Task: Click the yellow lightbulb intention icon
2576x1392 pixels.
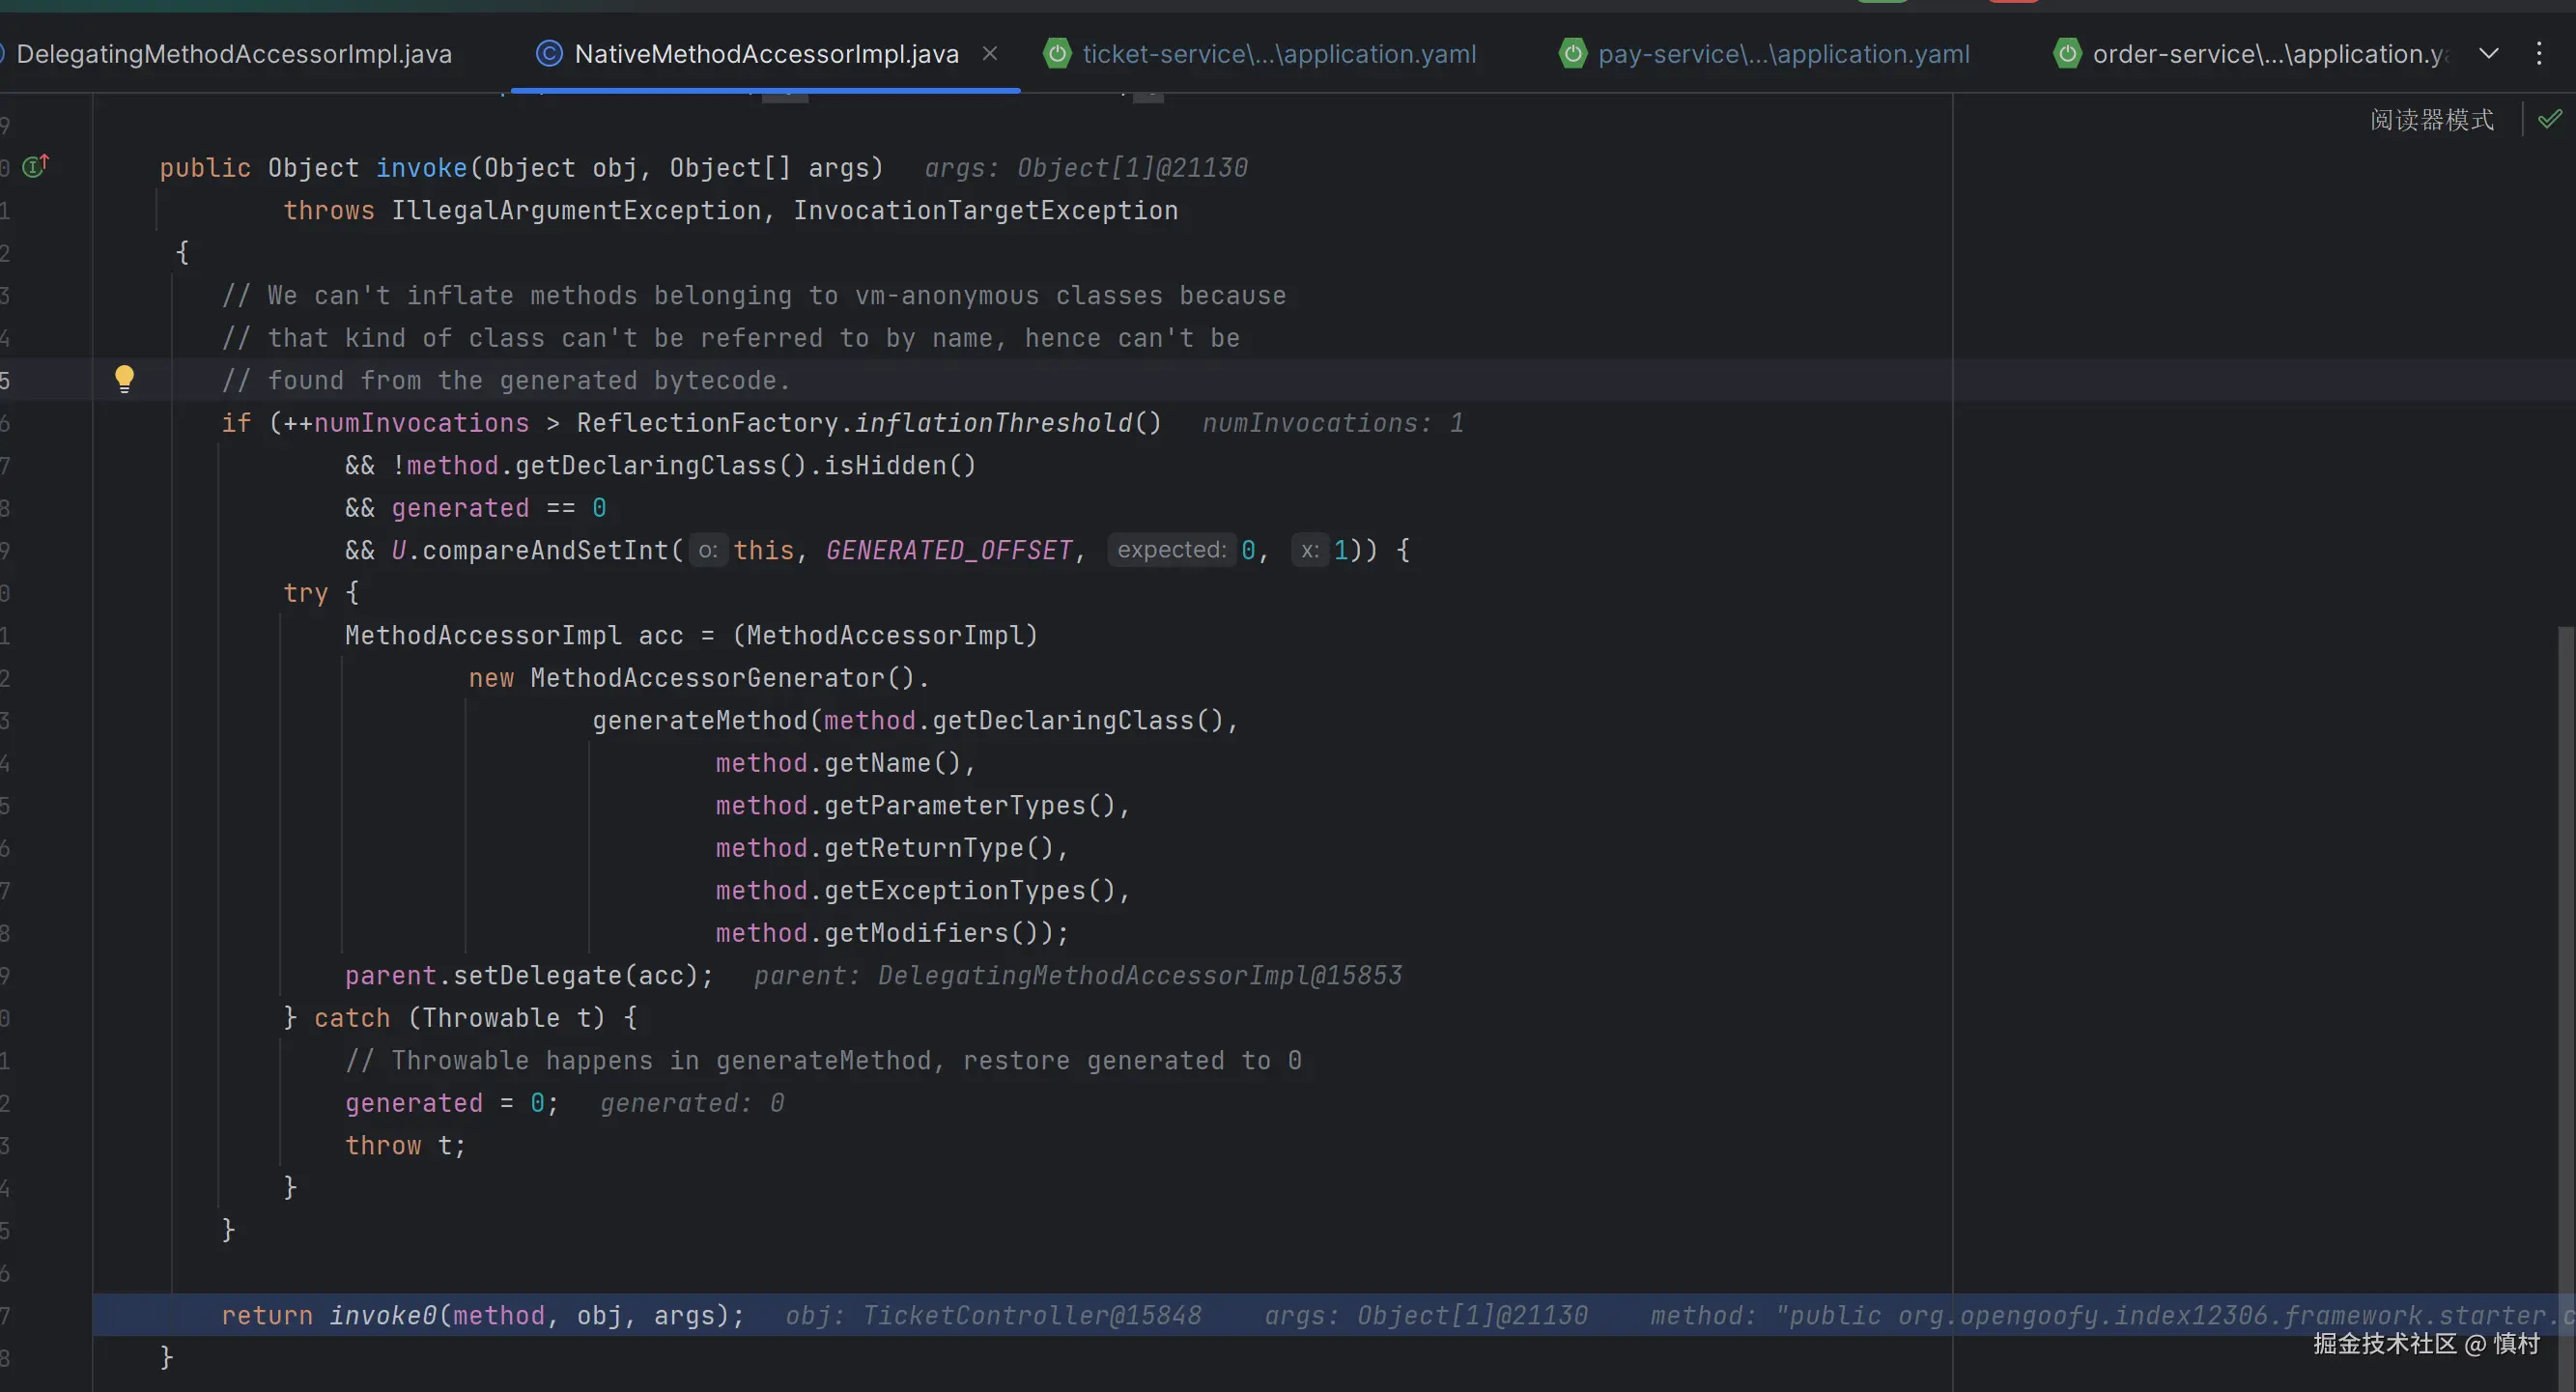Action: (124, 379)
